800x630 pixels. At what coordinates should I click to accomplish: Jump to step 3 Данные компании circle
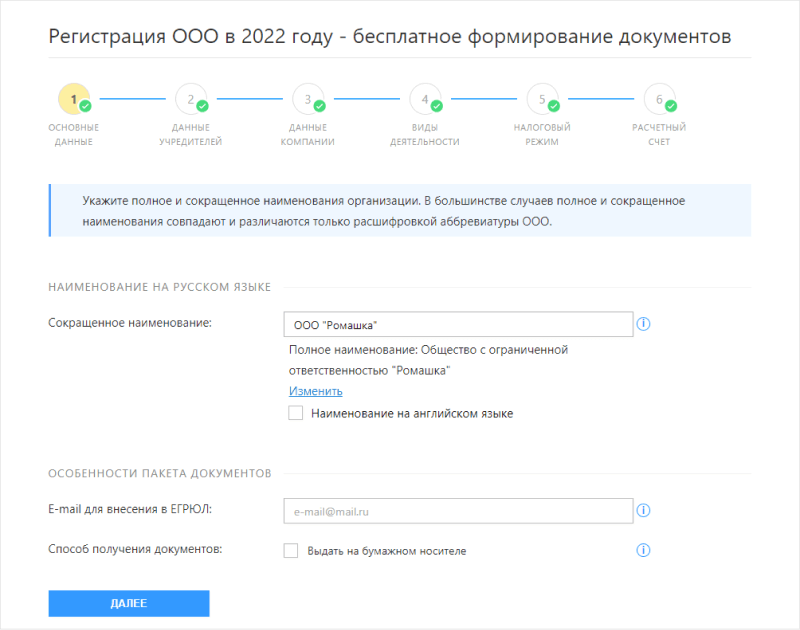pyautogui.click(x=308, y=99)
